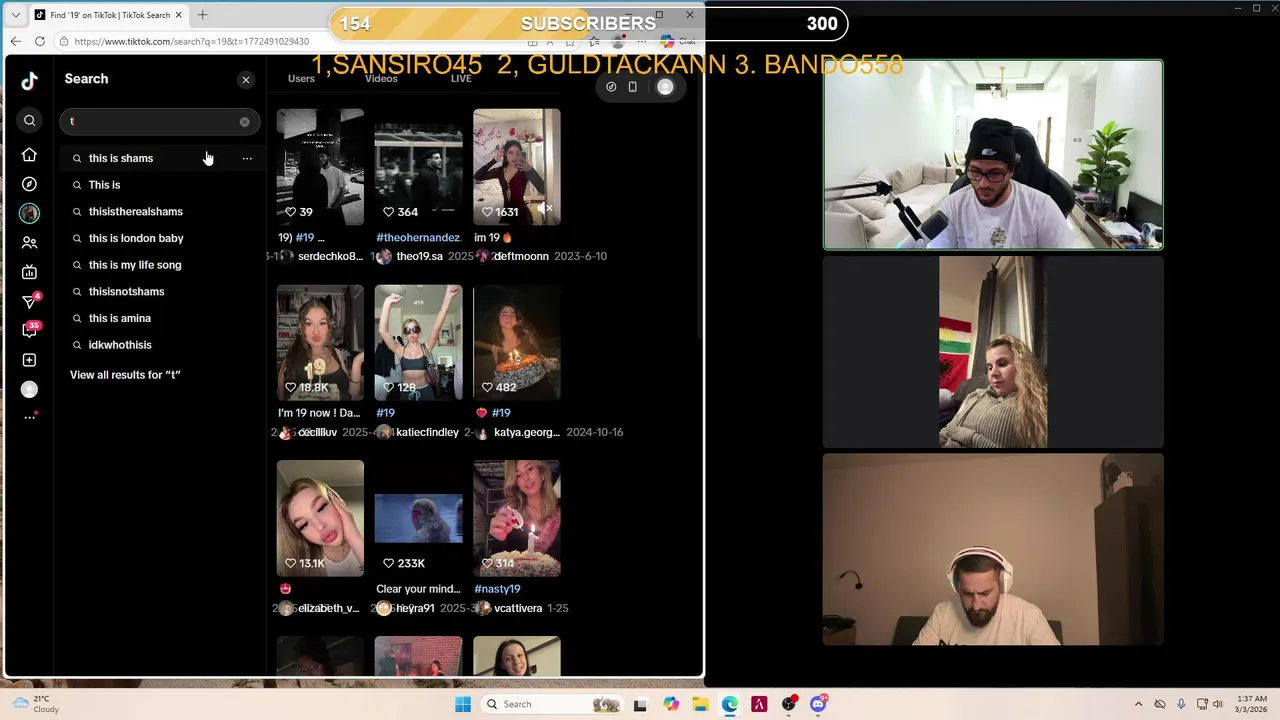Click the phone app icon in top-right pill

coord(632,87)
